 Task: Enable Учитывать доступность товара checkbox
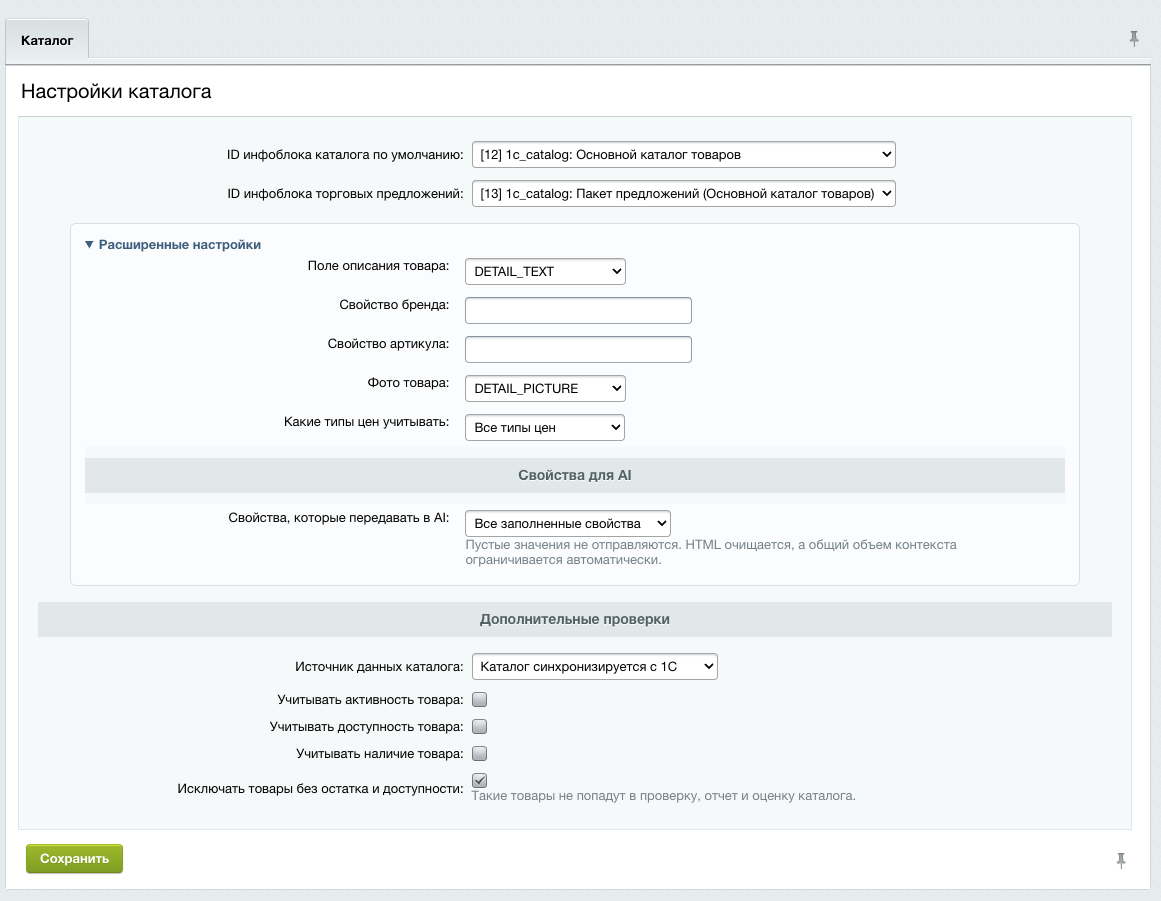(479, 726)
